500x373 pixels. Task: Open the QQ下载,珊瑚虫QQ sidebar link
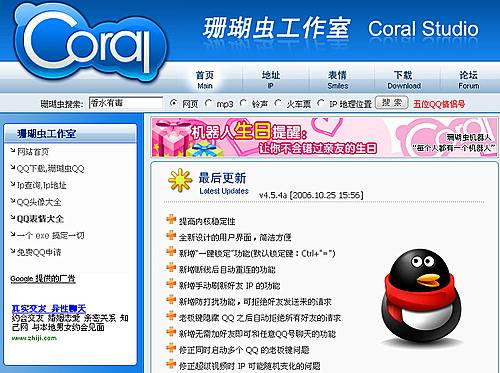pyautogui.click(x=50, y=169)
